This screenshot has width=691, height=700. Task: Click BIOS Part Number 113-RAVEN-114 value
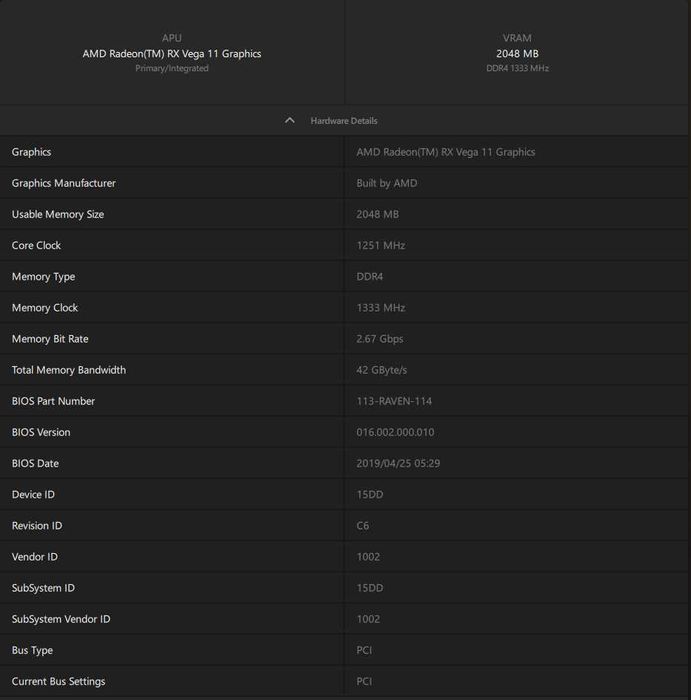pyautogui.click(x=394, y=401)
